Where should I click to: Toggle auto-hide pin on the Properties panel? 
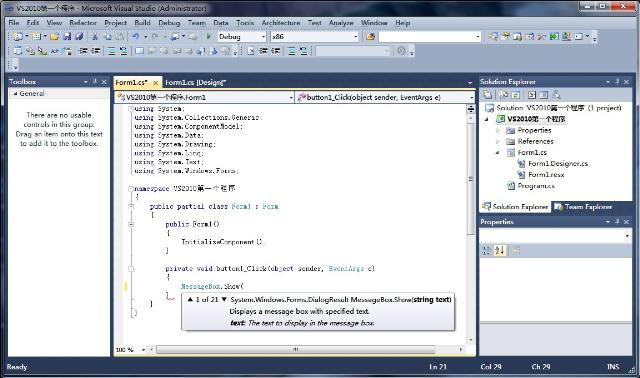617,222
